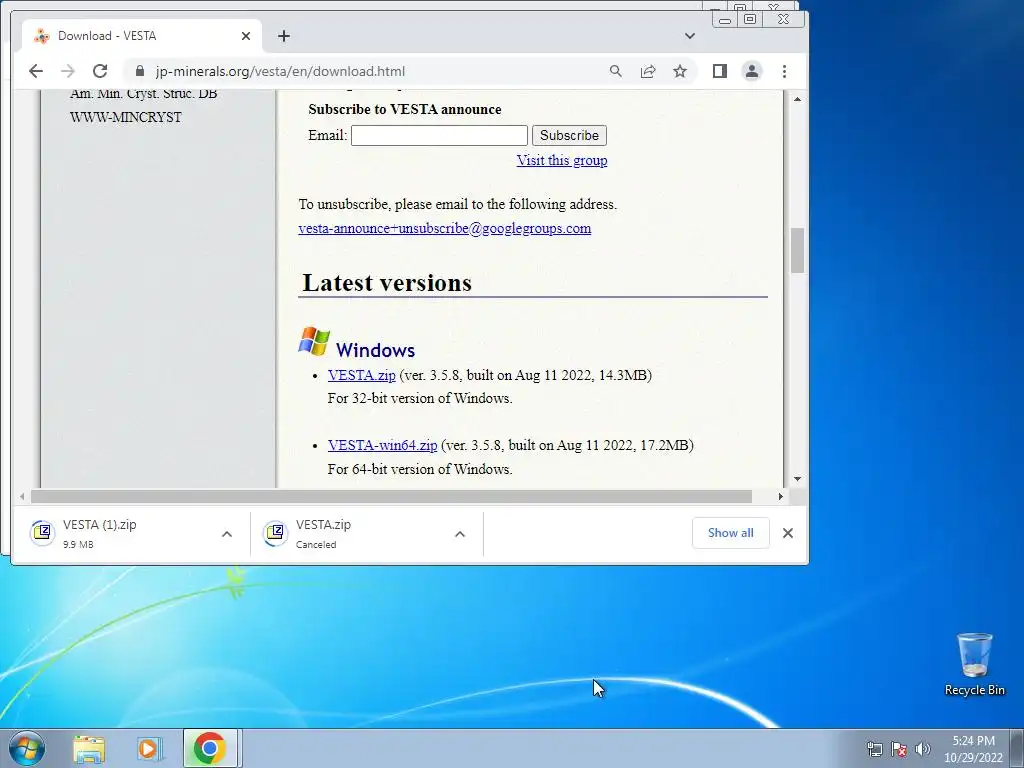Viewport: 1024px width, 768px height.
Task: Open the Recycle Bin on desktop
Action: (x=974, y=664)
